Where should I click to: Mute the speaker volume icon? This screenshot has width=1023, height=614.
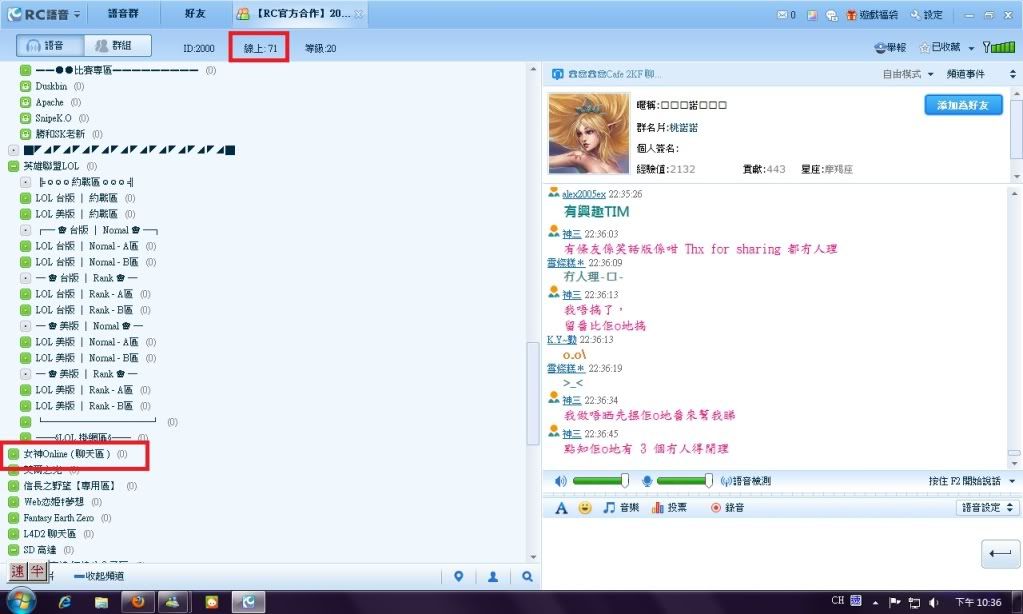560,481
